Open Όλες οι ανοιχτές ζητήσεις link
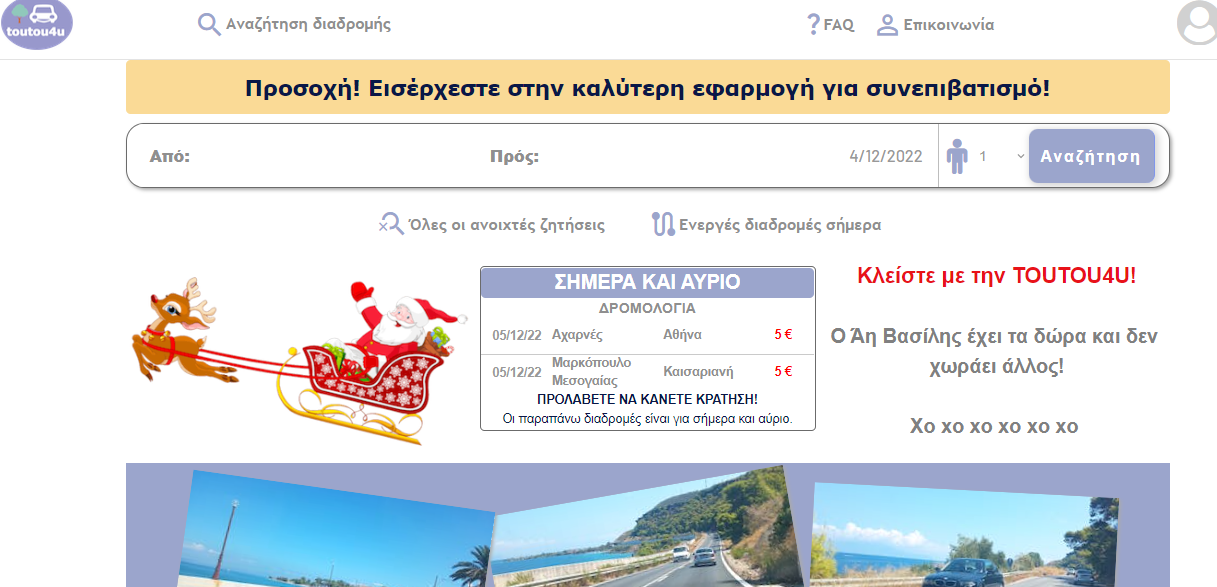This screenshot has width=1217, height=587. point(506,225)
